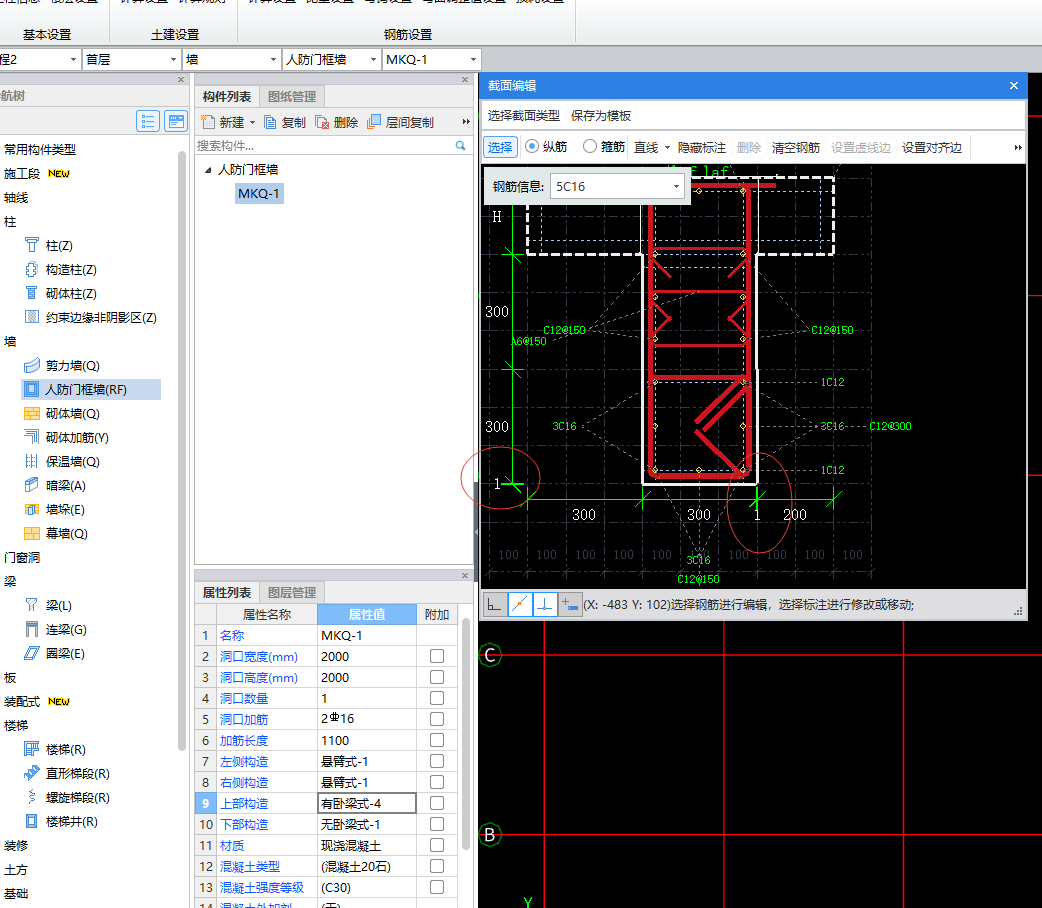Click 清空钢筋 button
Screen dimensions: 1042x908
click(x=795, y=148)
